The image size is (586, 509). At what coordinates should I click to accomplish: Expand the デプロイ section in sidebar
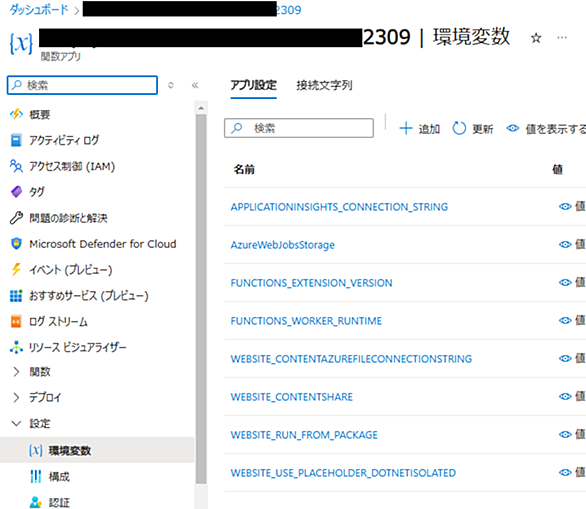click(x=16, y=398)
